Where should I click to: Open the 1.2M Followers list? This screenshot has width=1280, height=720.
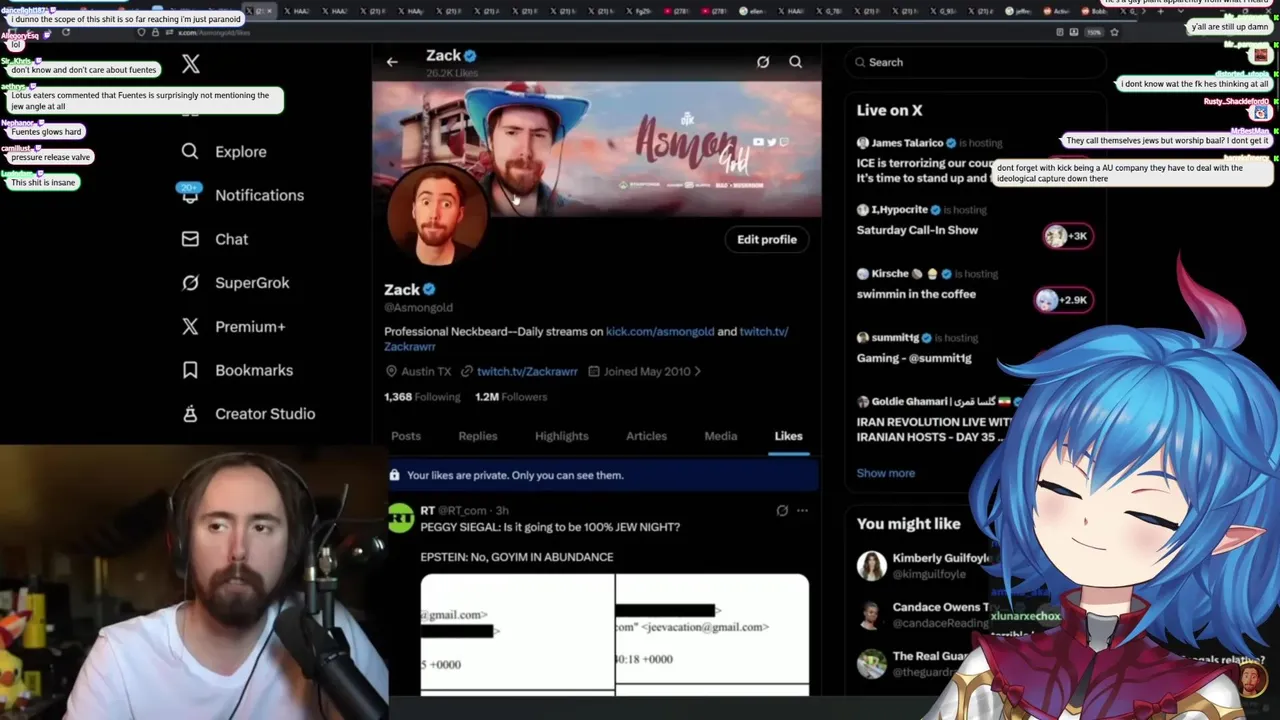pos(511,397)
